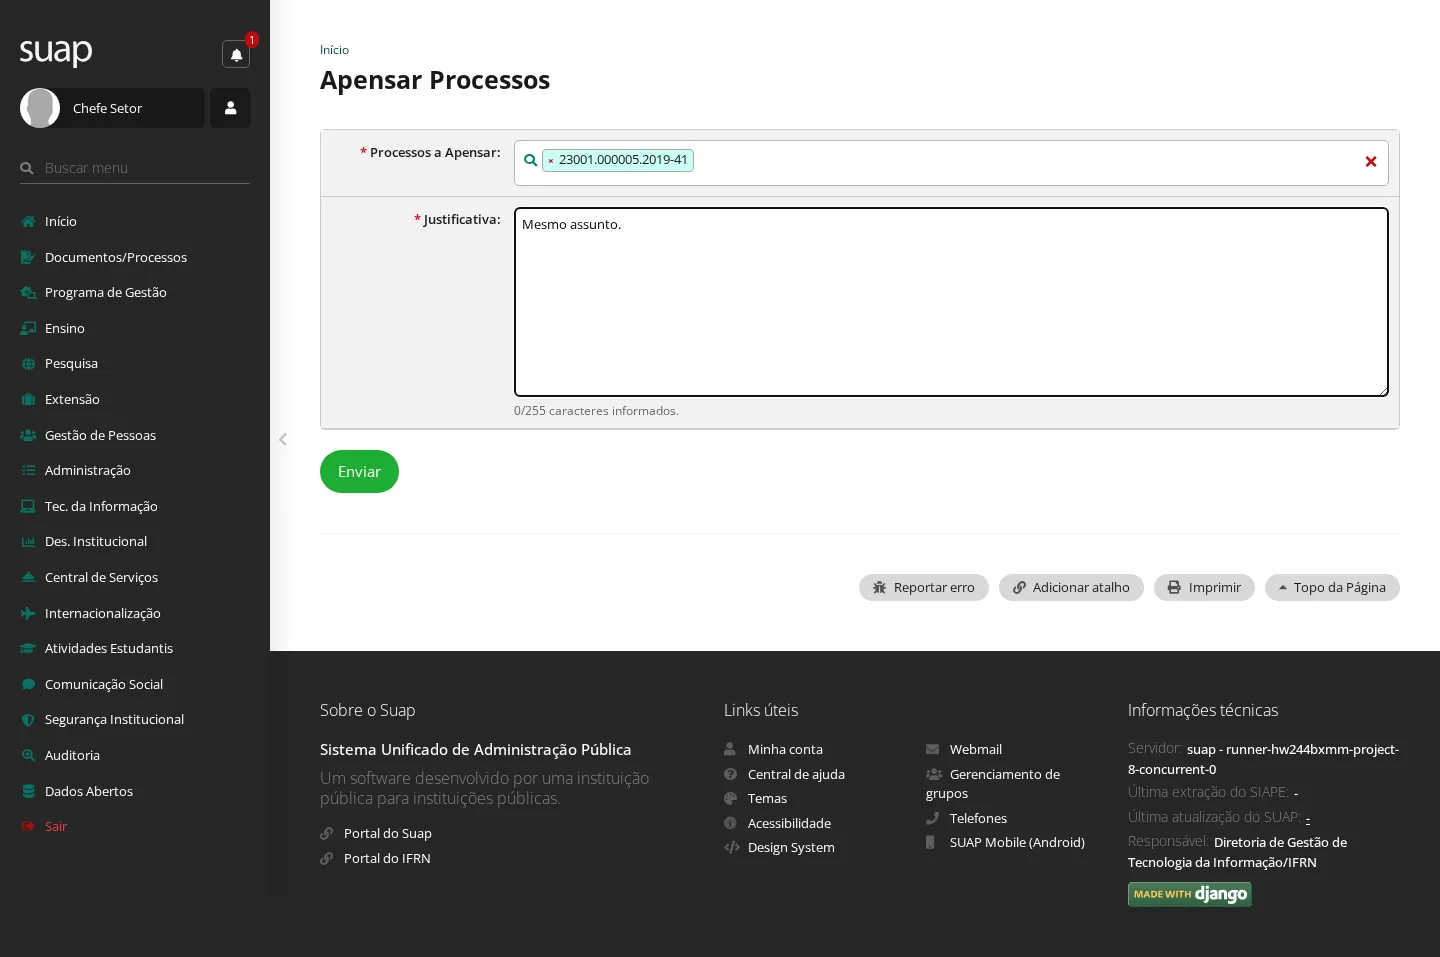The height and width of the screenshot is (957, 1440).
Task: Click the Reportar erro button
Action: tap(924, 588)
